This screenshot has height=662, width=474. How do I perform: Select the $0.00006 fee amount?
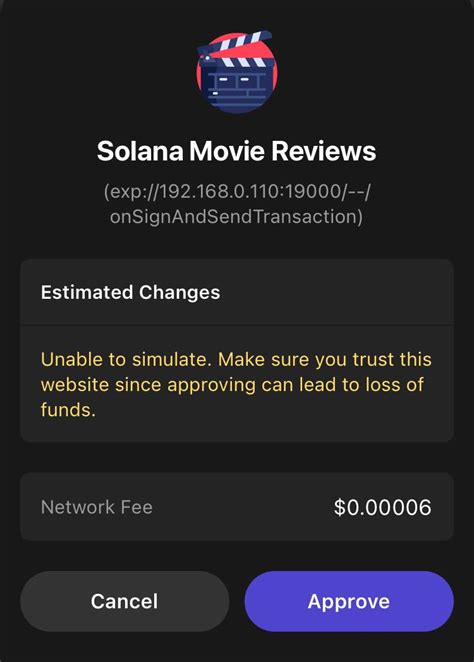point(382,507)
